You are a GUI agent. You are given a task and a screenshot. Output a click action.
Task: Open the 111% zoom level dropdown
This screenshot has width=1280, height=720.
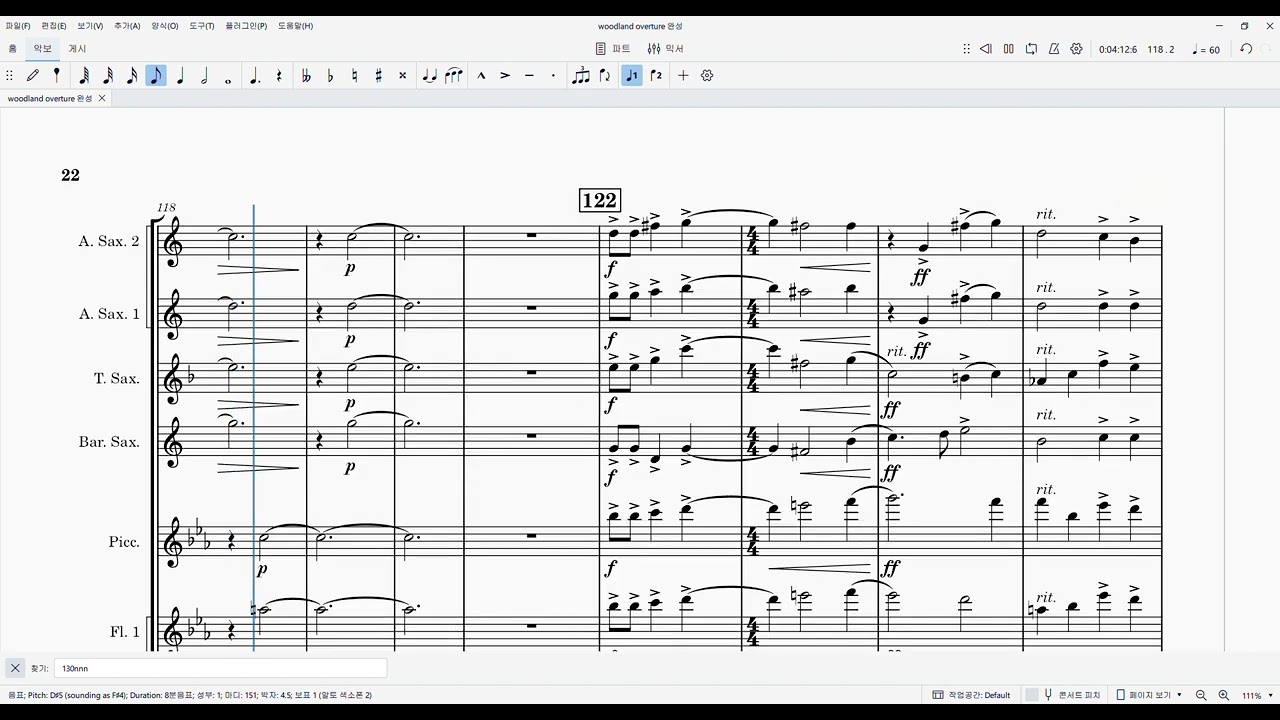(1258, 695)
